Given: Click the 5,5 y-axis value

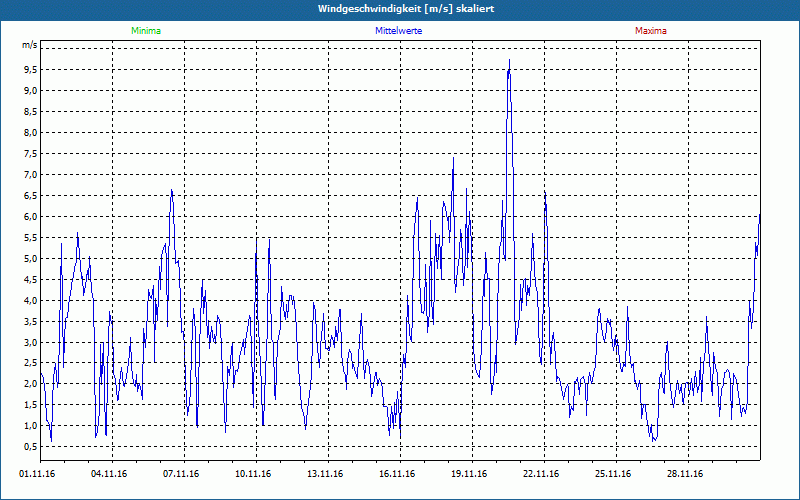Looking at the screenshot, I should (x=31, y=237).
